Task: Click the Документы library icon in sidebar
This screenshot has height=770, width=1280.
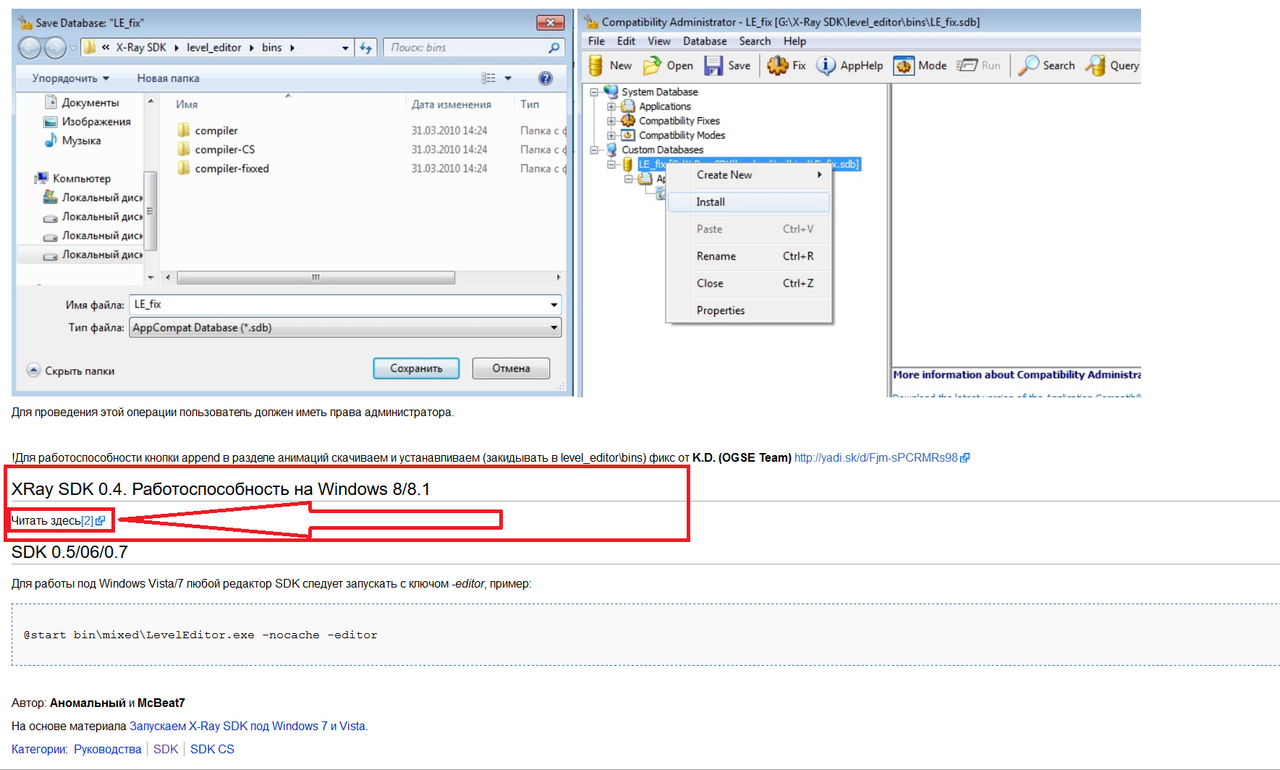Action: coord(51,102)
